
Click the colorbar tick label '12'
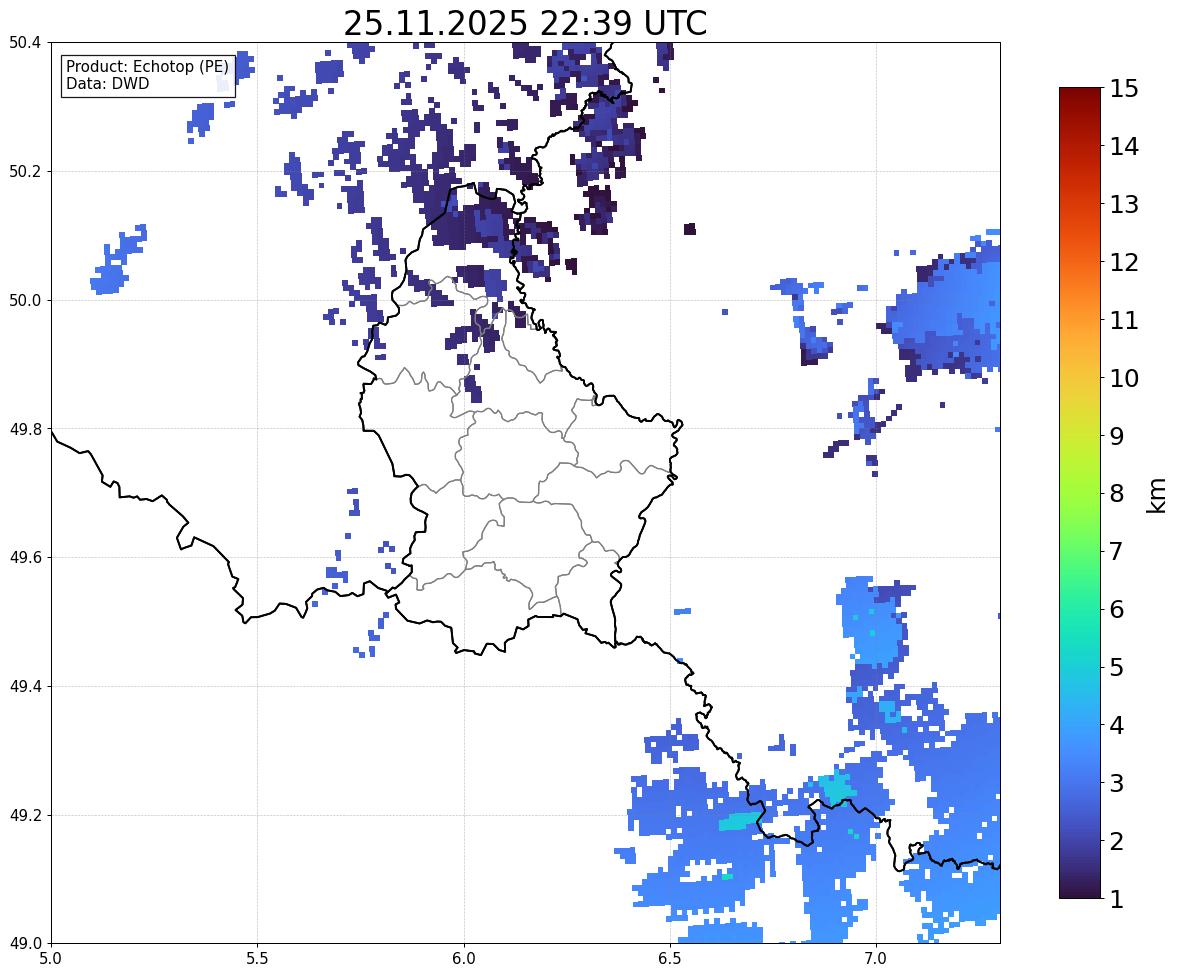coord(1124,262)
